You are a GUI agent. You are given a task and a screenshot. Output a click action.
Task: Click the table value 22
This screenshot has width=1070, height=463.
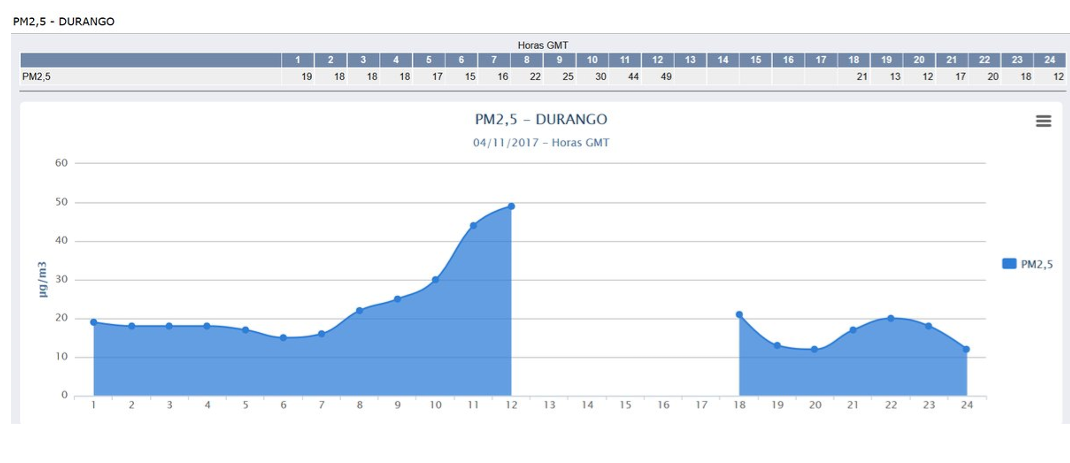[535, 77]
